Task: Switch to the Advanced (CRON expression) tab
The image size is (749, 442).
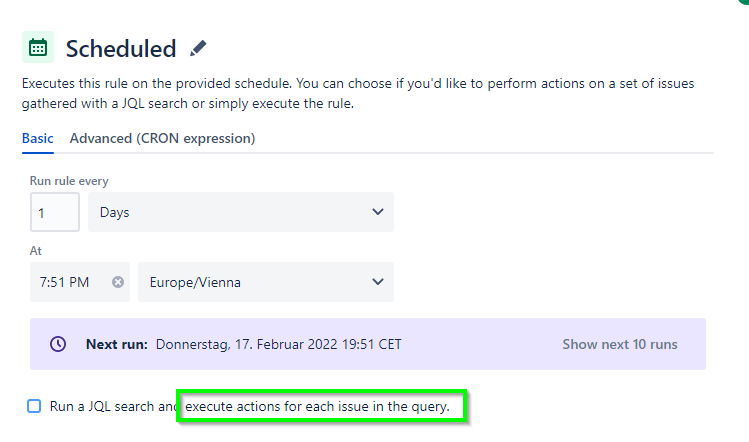Action: click(162, 139)
